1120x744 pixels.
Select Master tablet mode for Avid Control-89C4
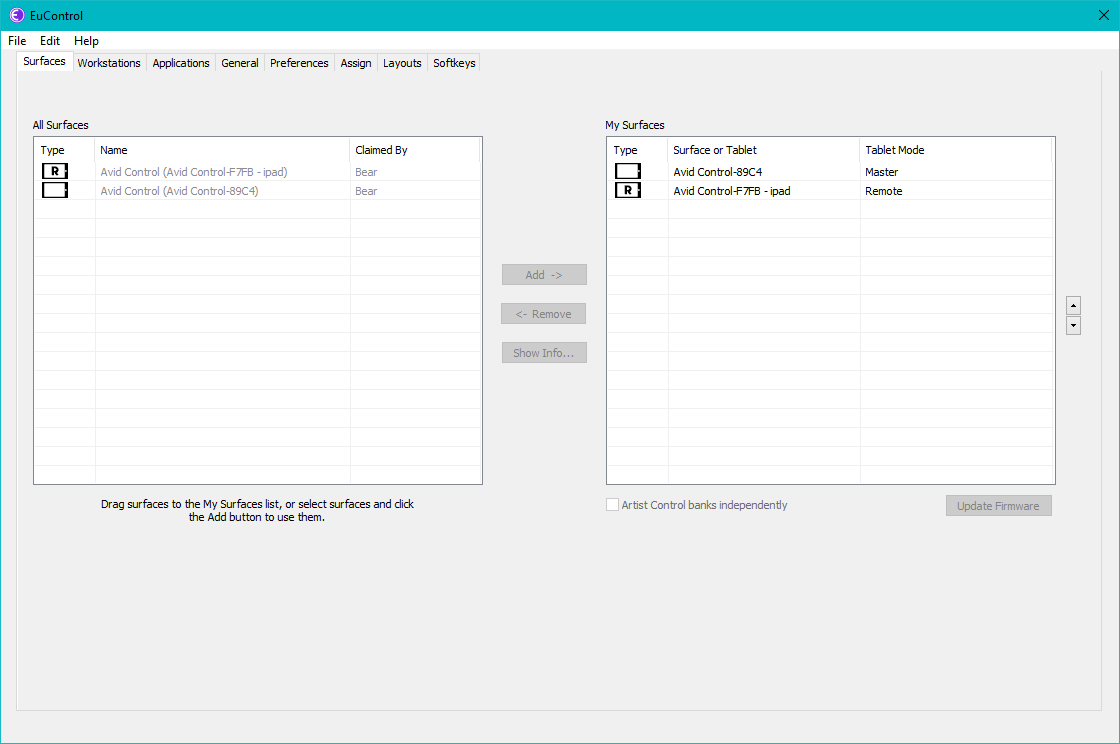882,172
